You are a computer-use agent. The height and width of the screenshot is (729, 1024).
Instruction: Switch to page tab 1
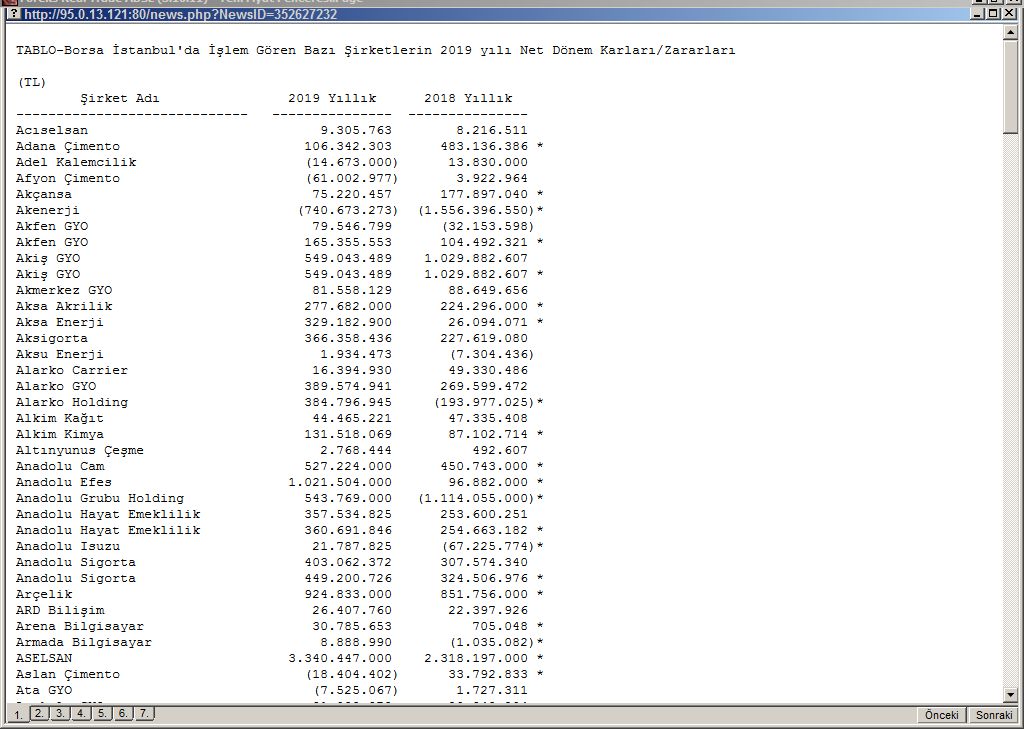coord(18,714)
